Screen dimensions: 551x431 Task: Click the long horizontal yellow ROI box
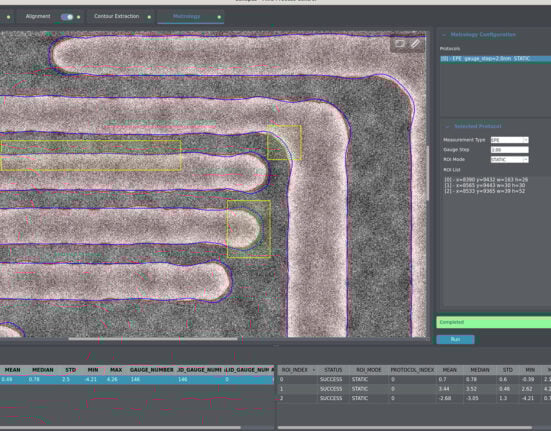click(x=91, y=156)
